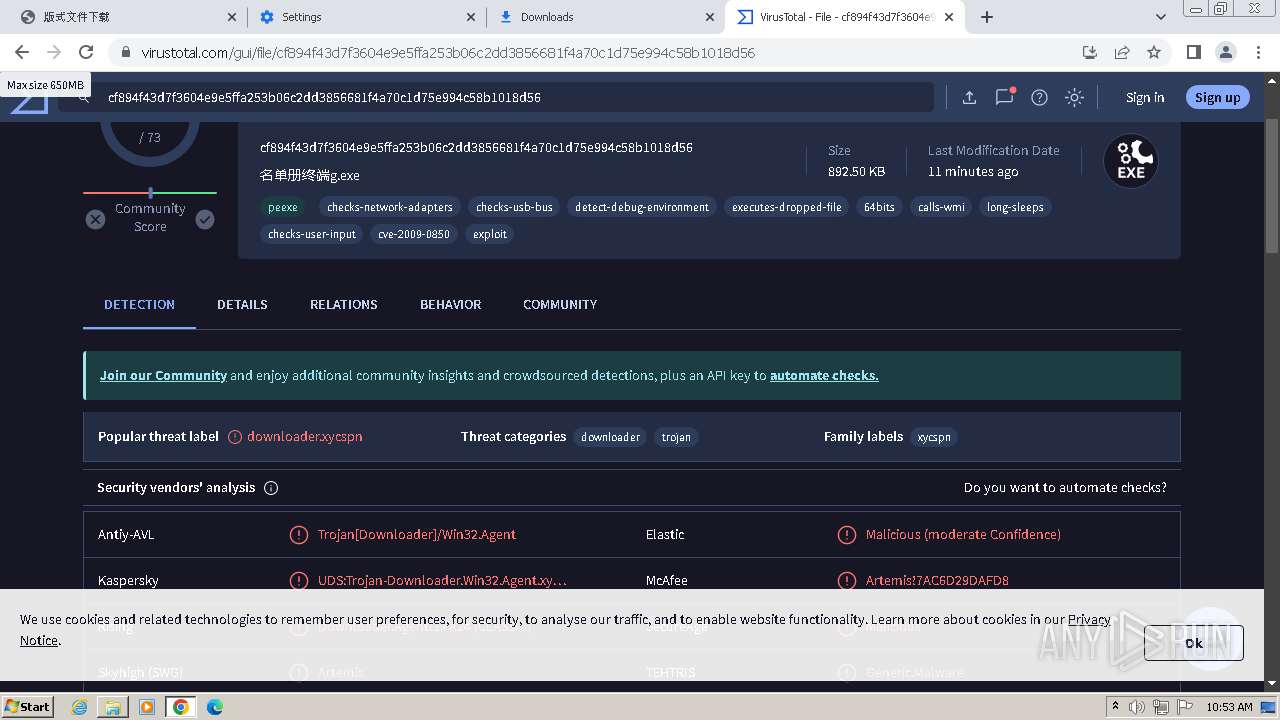The height and width of the screenshot is (720, 1280).
Task: Click the EXE file type icon
Action: (1130, 161)
